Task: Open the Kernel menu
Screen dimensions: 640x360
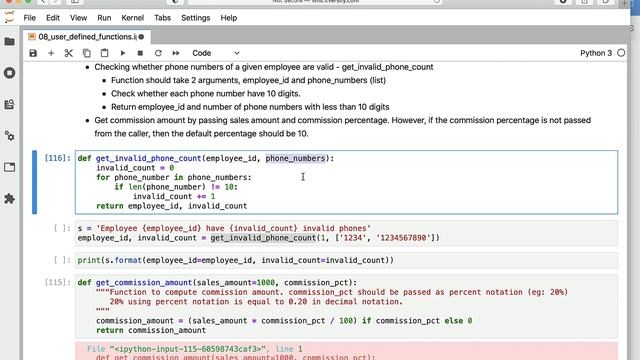Action: point(133,18)
